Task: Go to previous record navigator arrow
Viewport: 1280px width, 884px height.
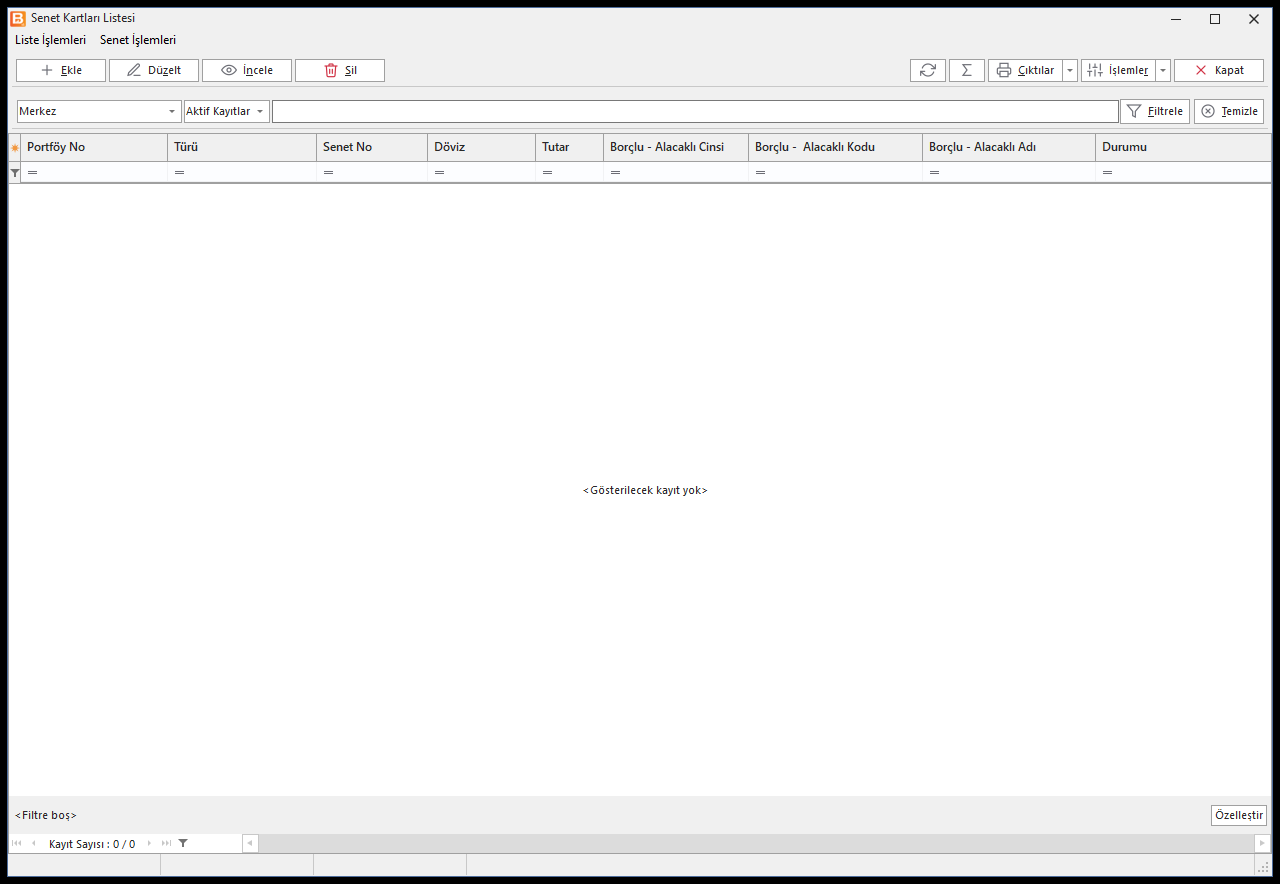Action: click(33, 844)
